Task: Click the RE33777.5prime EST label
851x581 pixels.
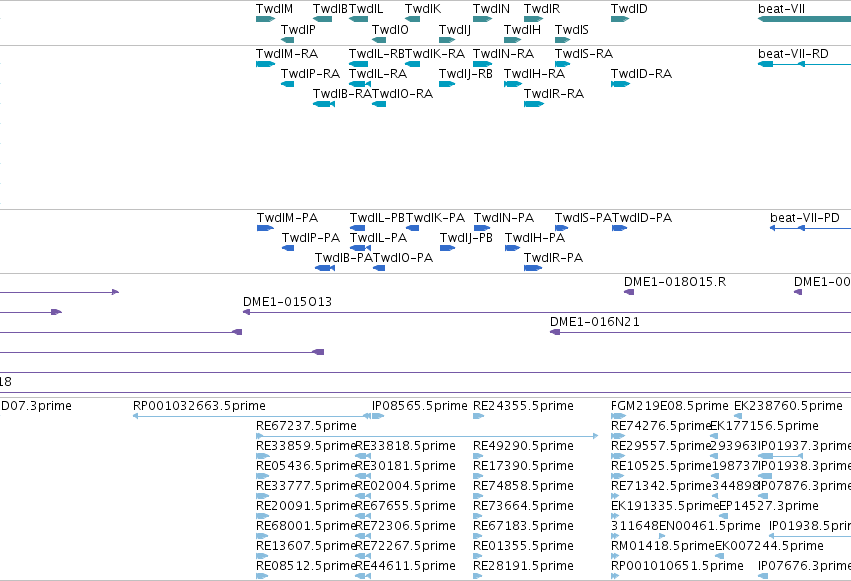Action: [x=306, y=486]
